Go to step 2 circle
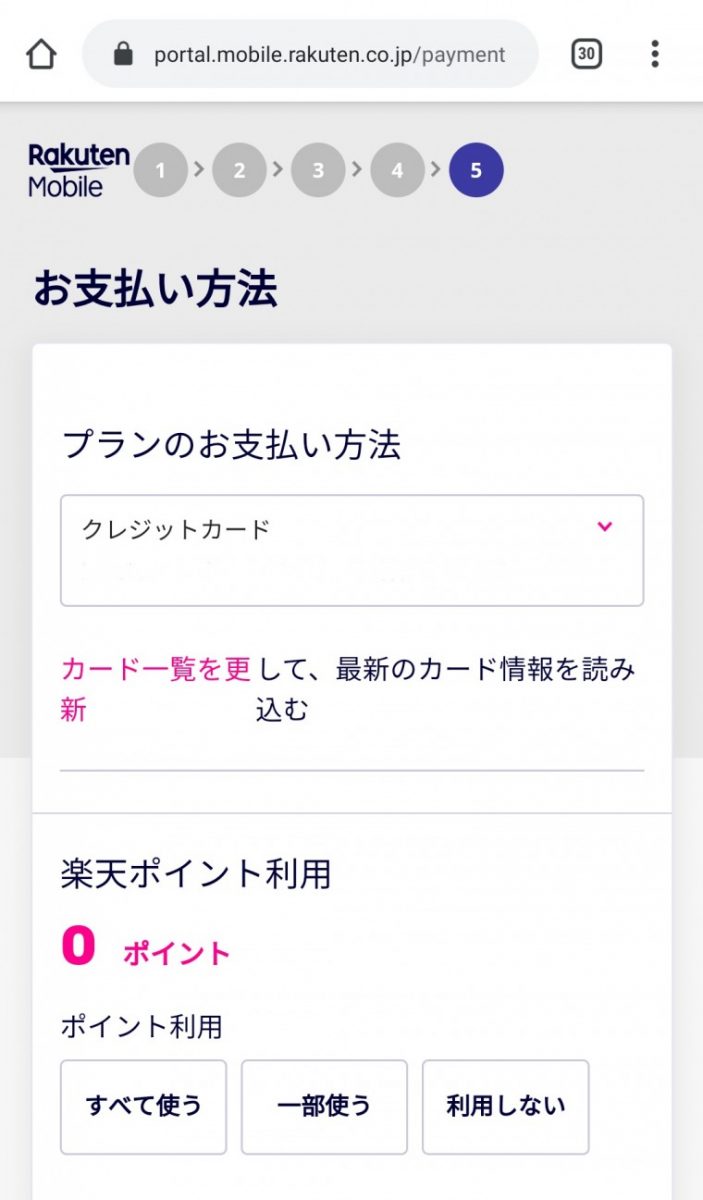Screen dimensions: 703x1200 (239, 170)
